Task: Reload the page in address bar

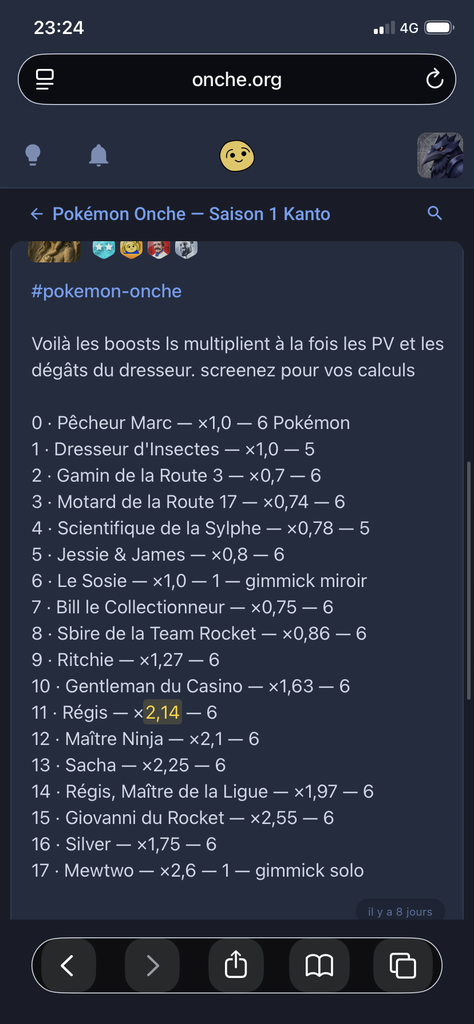Action: pyautogui.click(x=434, y=80)
